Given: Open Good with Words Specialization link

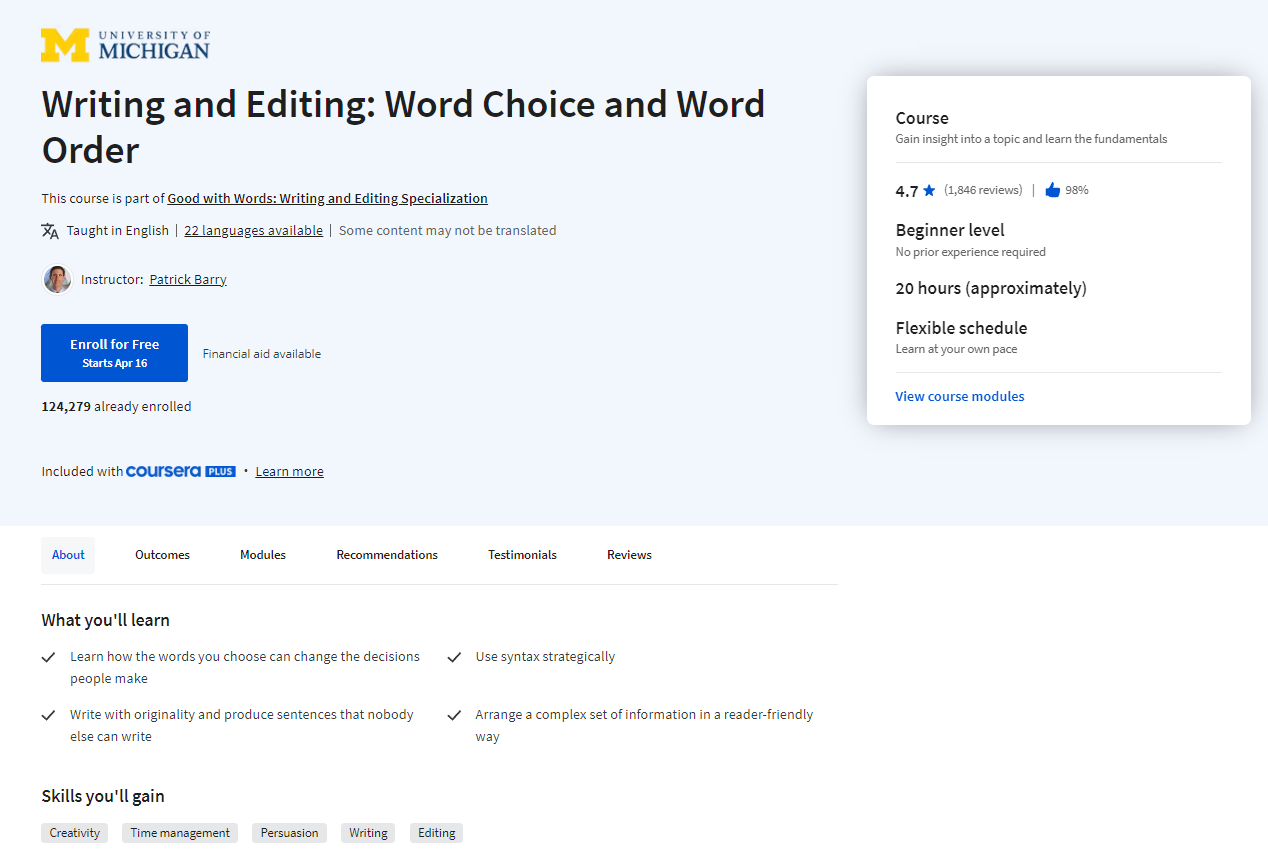Looking at the screenshot, I should click(x=328, y=199).
